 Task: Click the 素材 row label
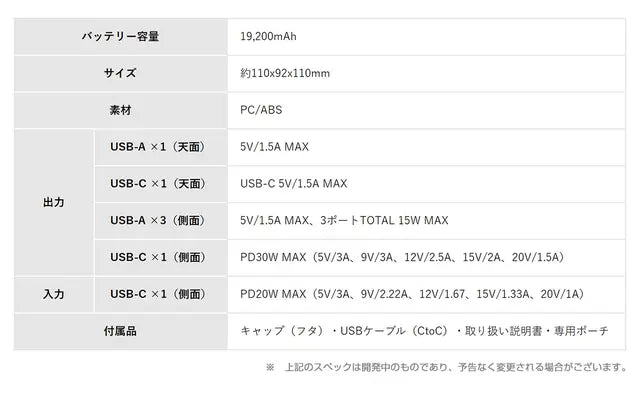(x=120, y=110)
